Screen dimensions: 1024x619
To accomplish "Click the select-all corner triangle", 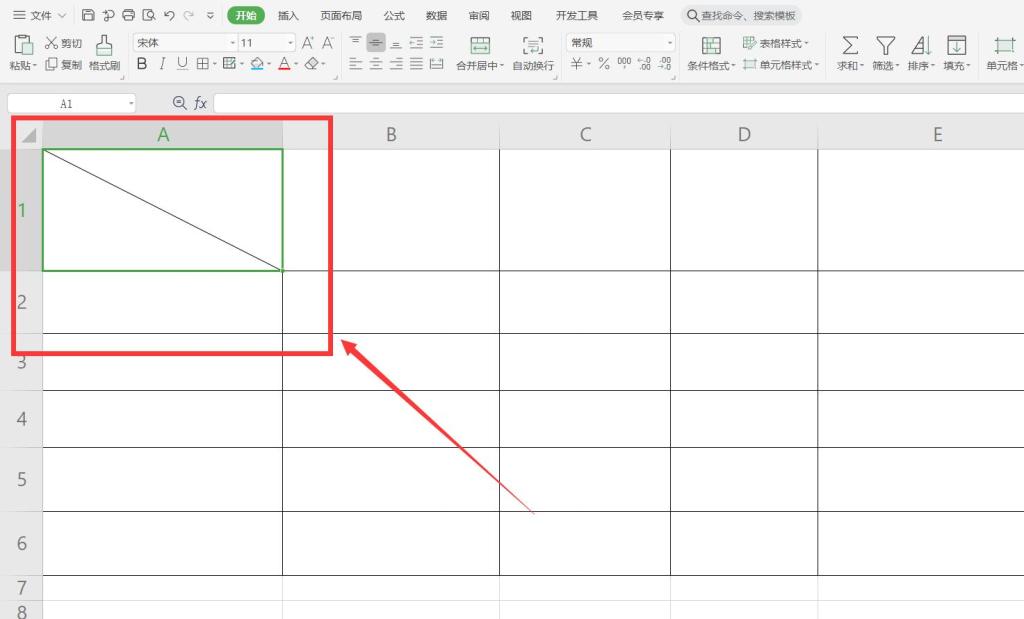I will pos(27,135).
